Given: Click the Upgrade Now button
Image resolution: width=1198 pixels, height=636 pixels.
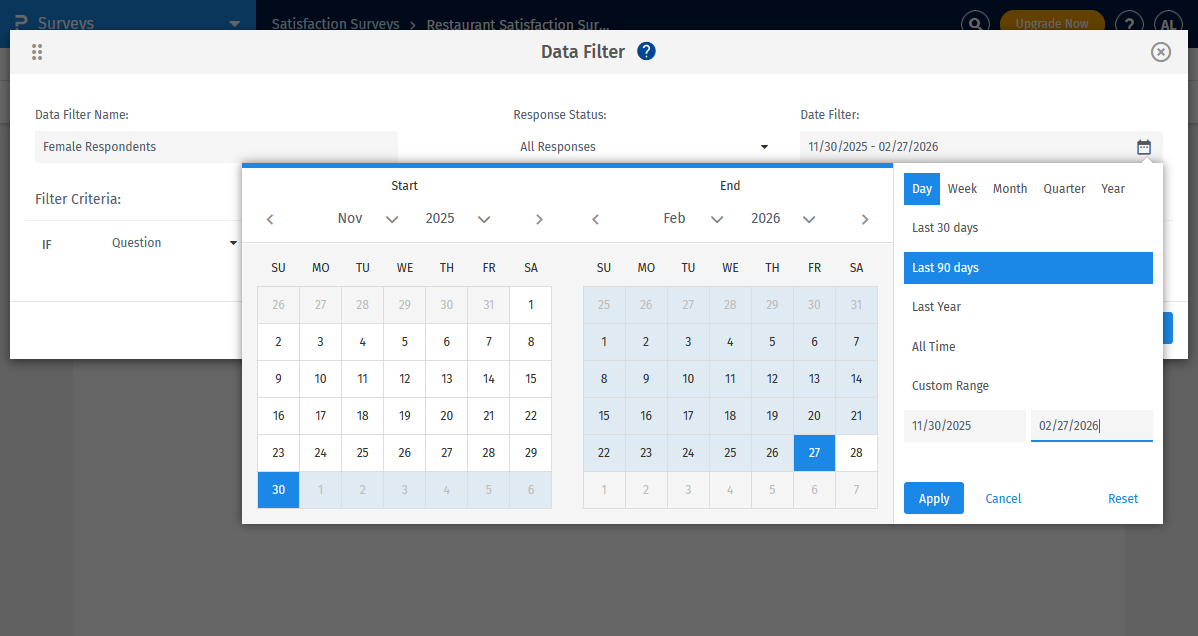Looking at the screenshot, I should tap(1052, 20).
